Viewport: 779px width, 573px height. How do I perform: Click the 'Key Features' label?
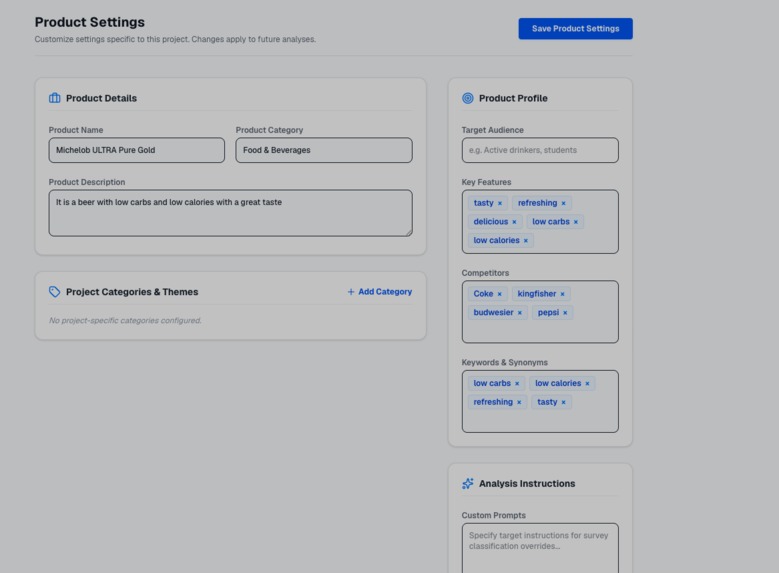click(x=486, y=182)
